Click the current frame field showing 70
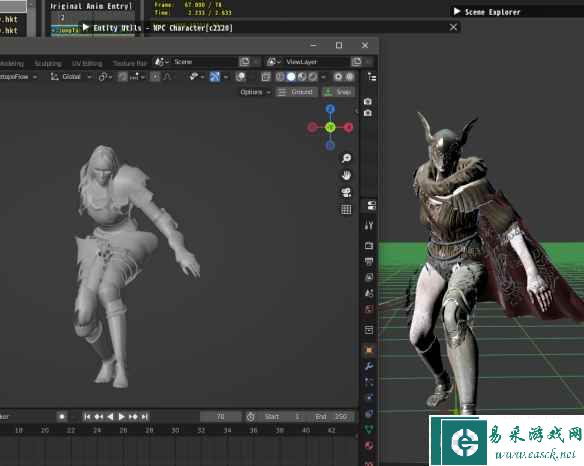The width and height of the screenshot is (584, 466). 220,416
